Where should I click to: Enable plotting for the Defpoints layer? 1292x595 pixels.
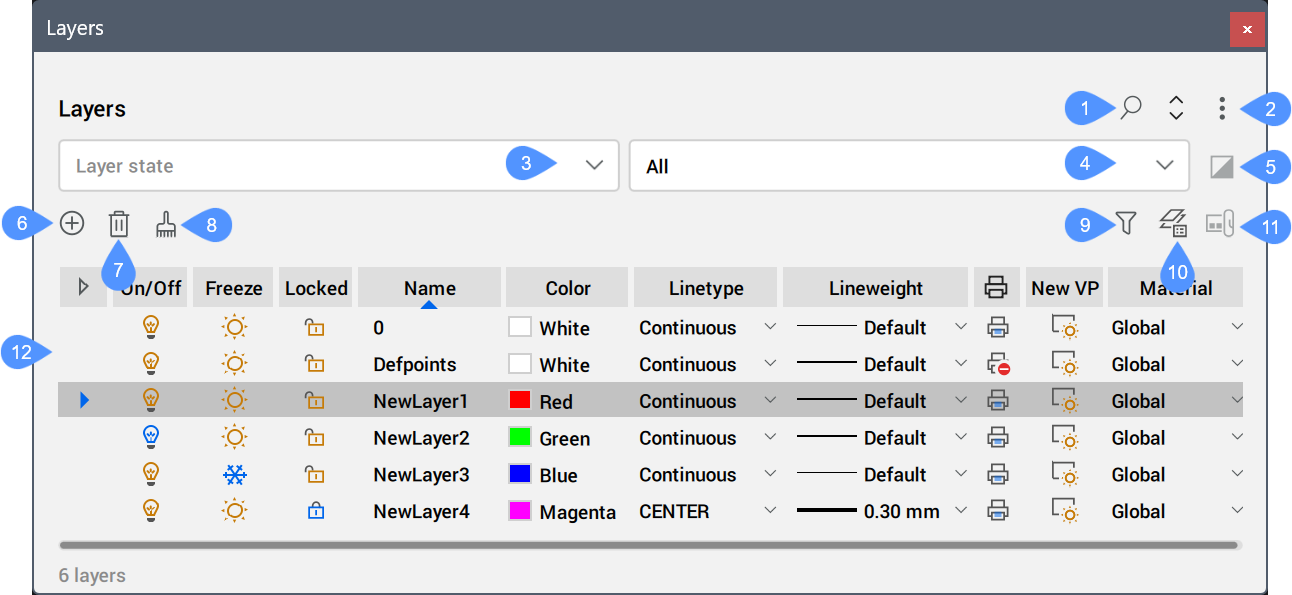coord(997,364)
